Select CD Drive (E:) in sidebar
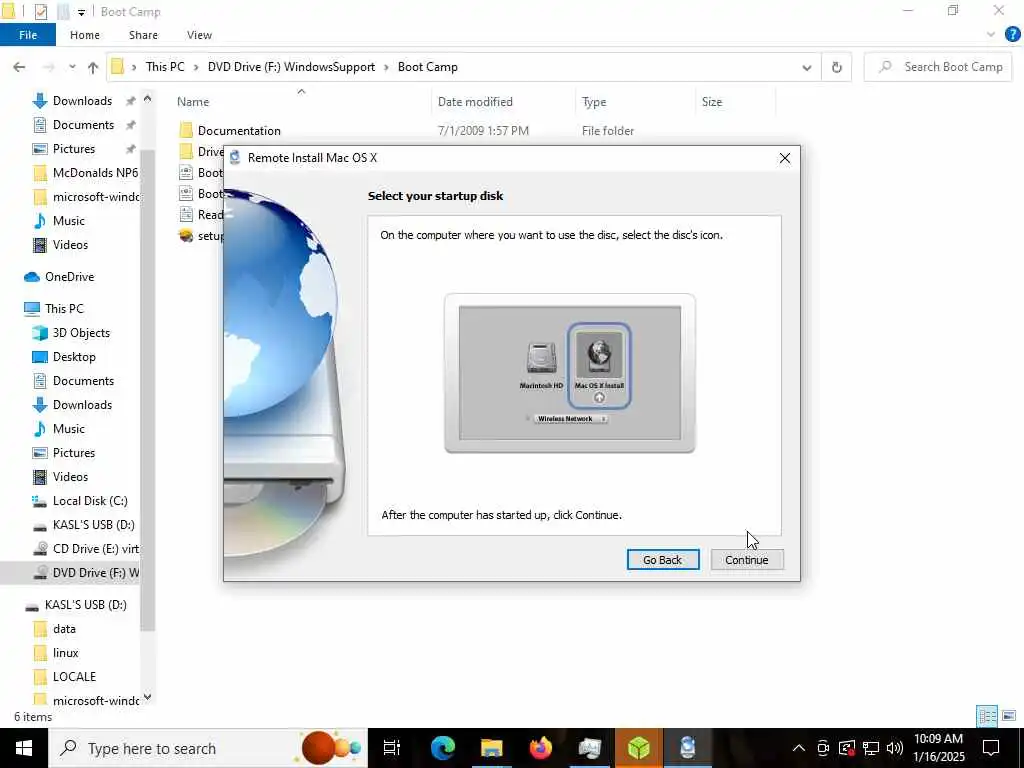Viewport: 1024px width, 768px height. 95,549
